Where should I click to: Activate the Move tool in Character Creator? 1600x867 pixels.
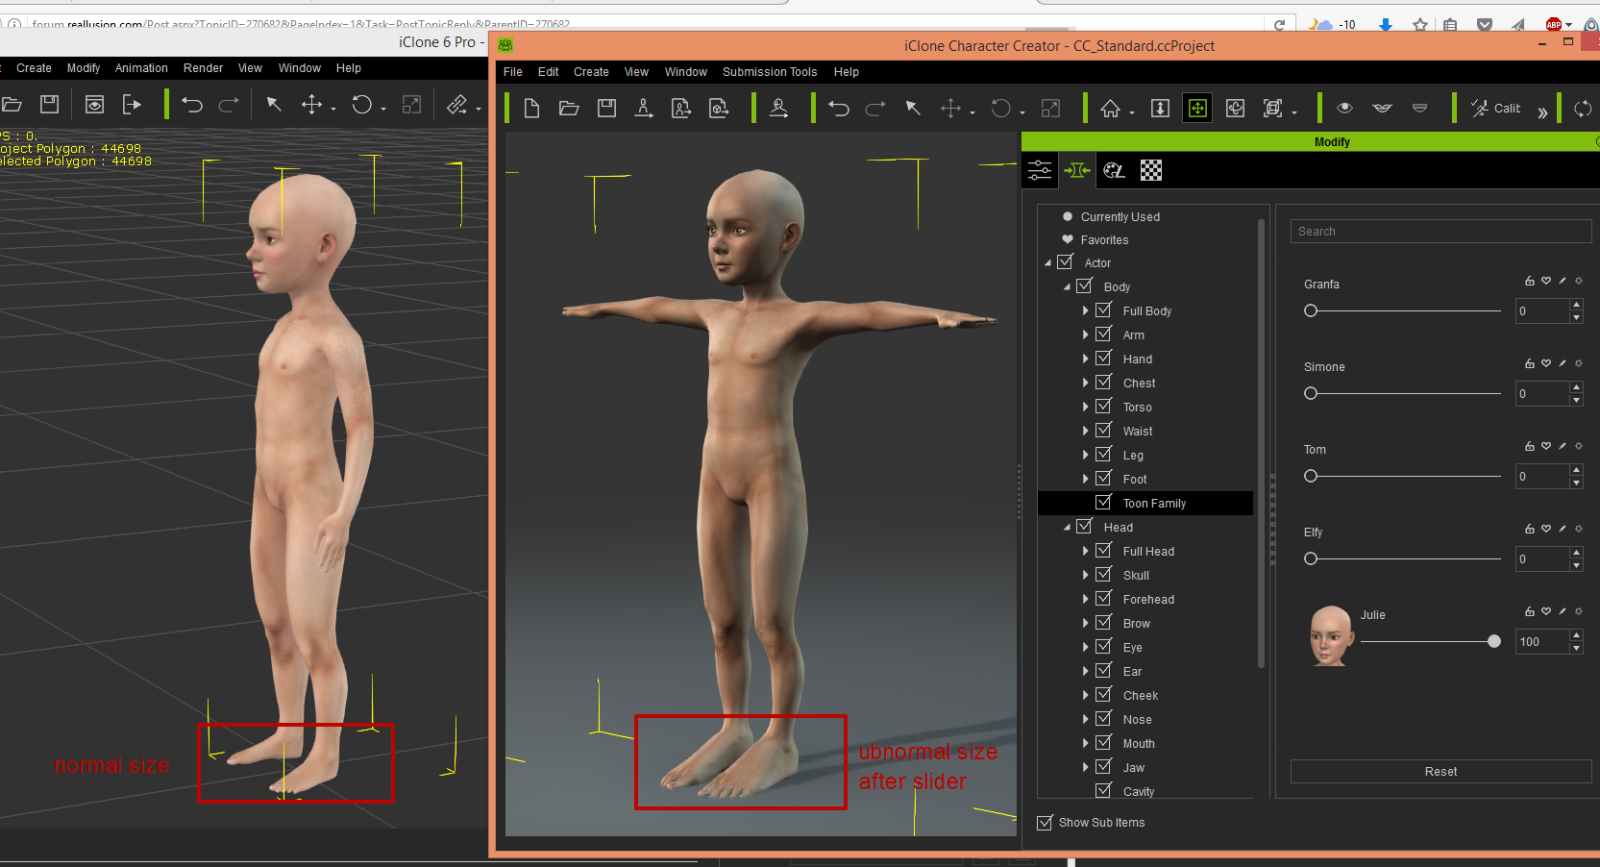951,108
